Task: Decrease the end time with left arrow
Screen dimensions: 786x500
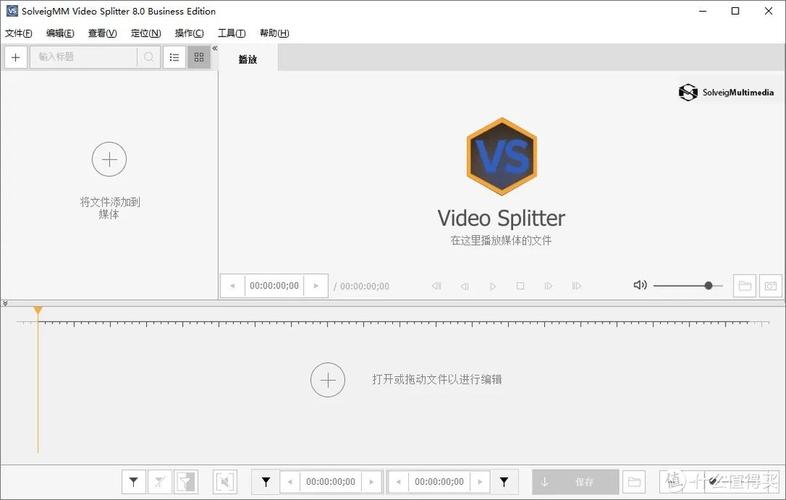Action: click(399, 482)
